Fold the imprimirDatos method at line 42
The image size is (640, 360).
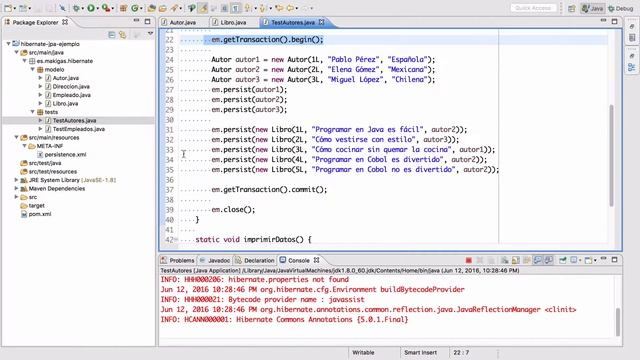click(x=176, y=240)
